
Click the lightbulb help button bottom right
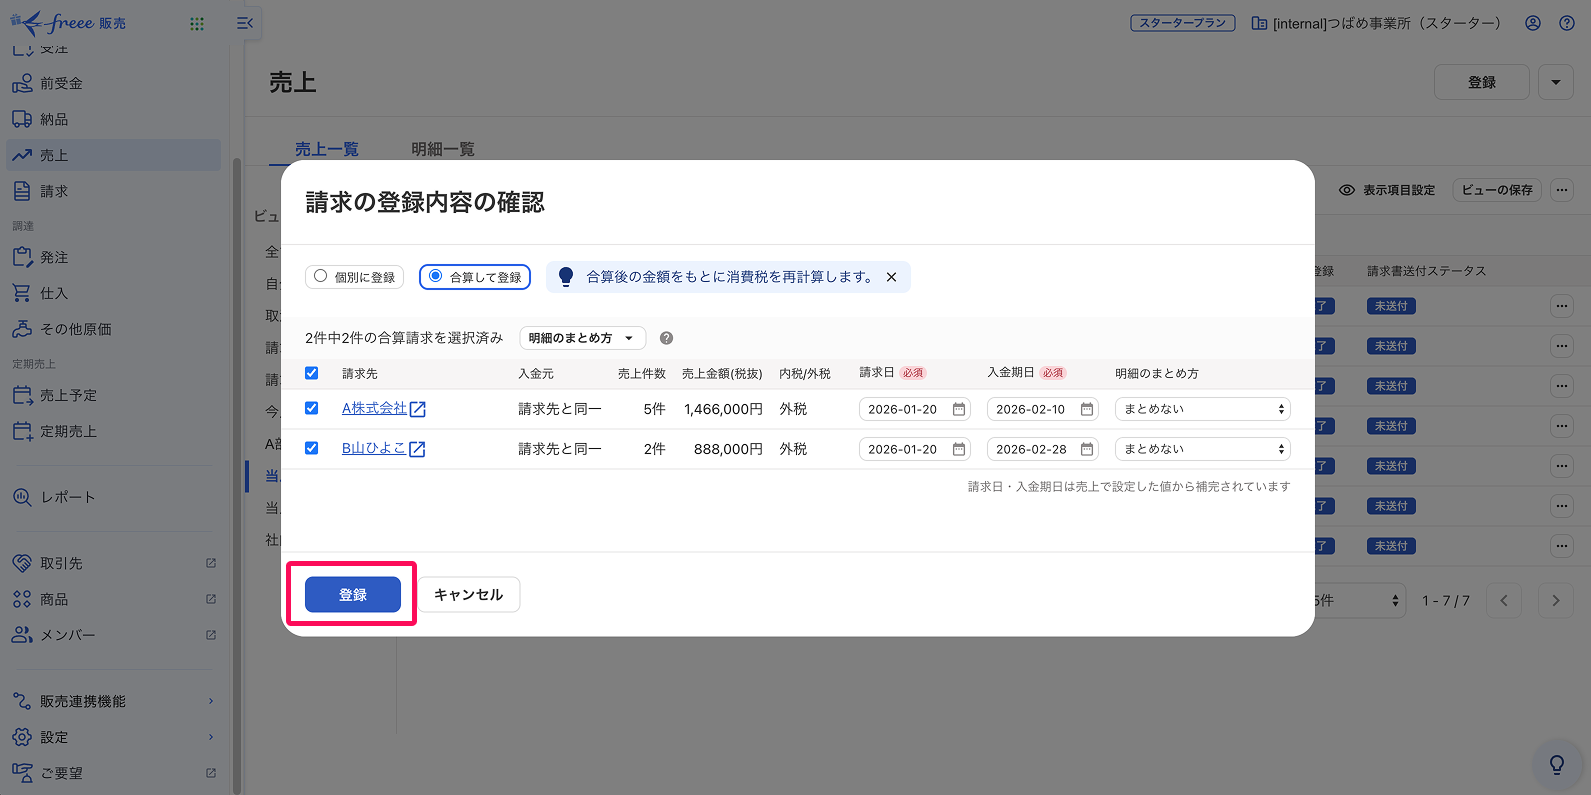1557,764
